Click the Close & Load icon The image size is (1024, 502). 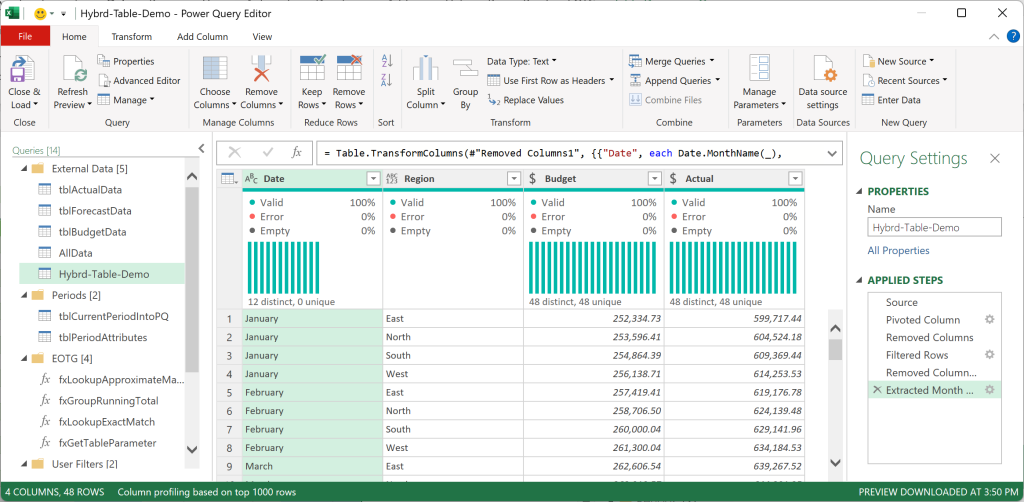coord(24,69)
